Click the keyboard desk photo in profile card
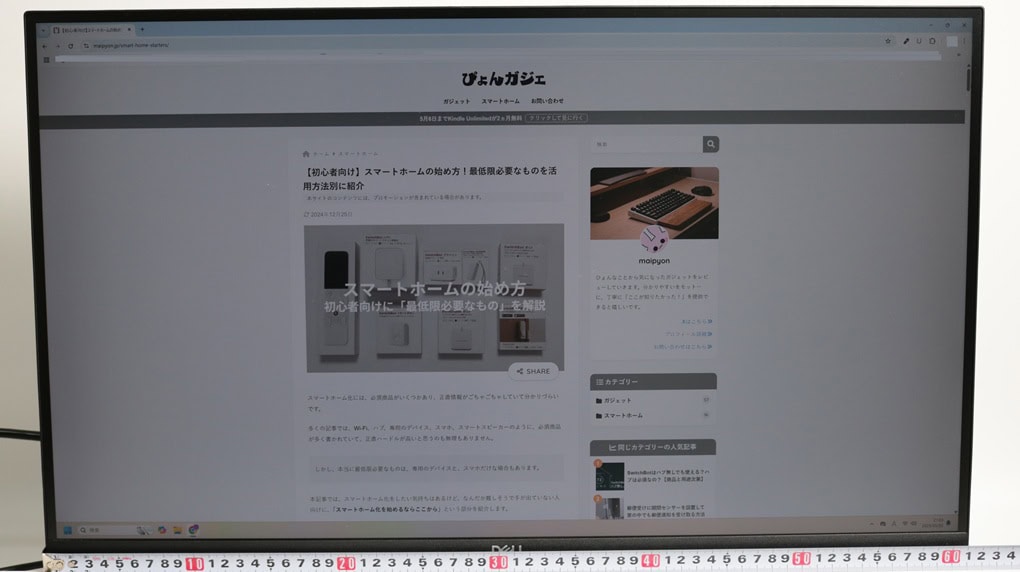1020x572 pixels. [x=654, y=203]
